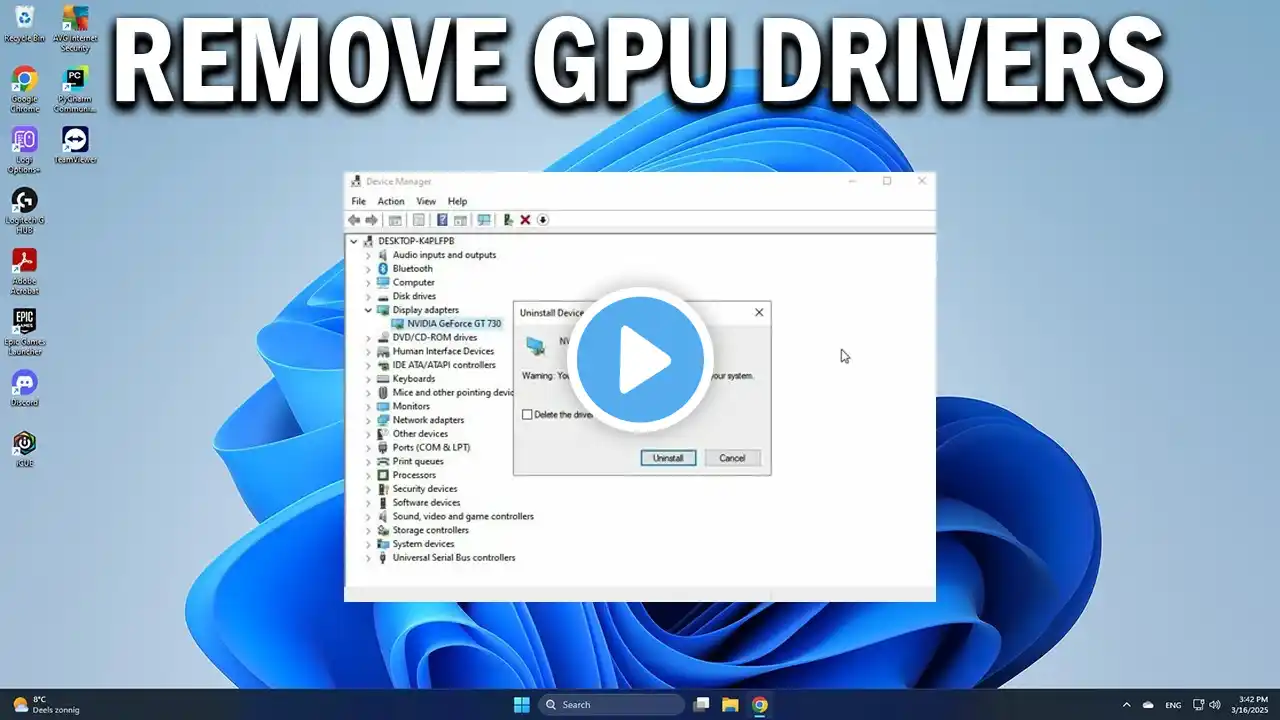Viewport: 1280px width, 720px height.
Task: Select the Logi Options+ desktop shortcut
Action: pos(24,150)
